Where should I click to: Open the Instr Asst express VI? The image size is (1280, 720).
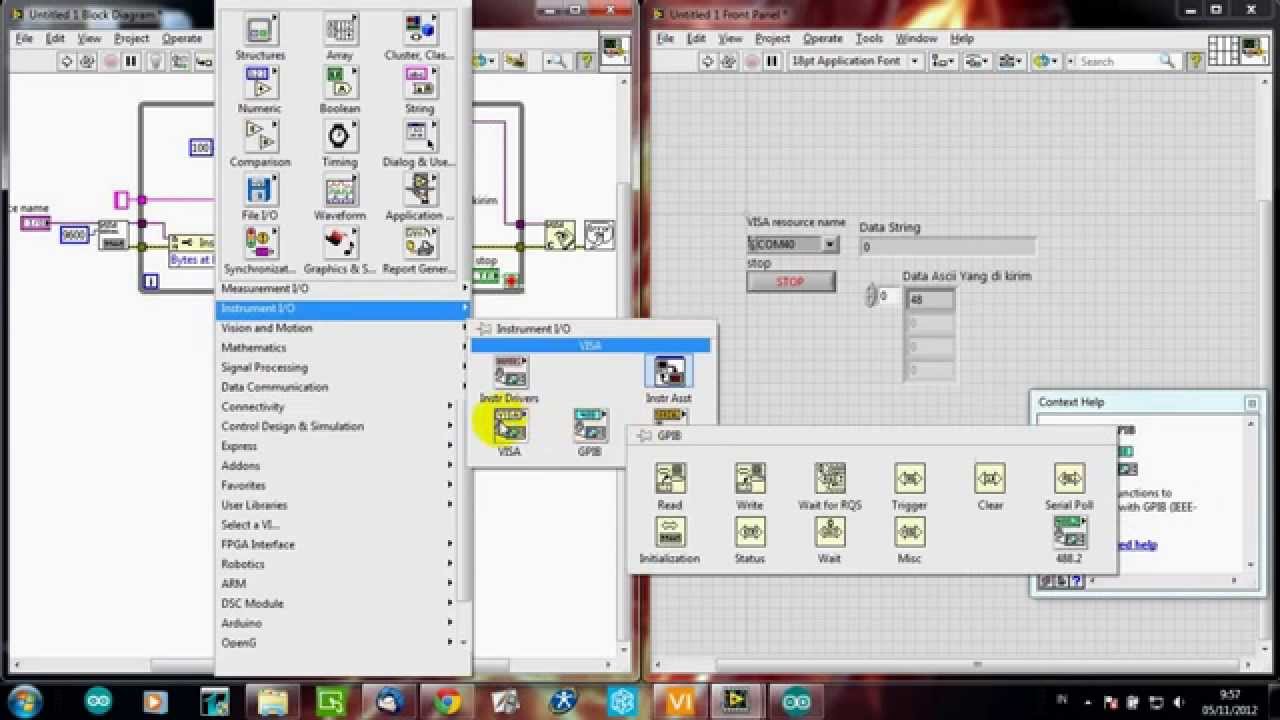(668, 372)
